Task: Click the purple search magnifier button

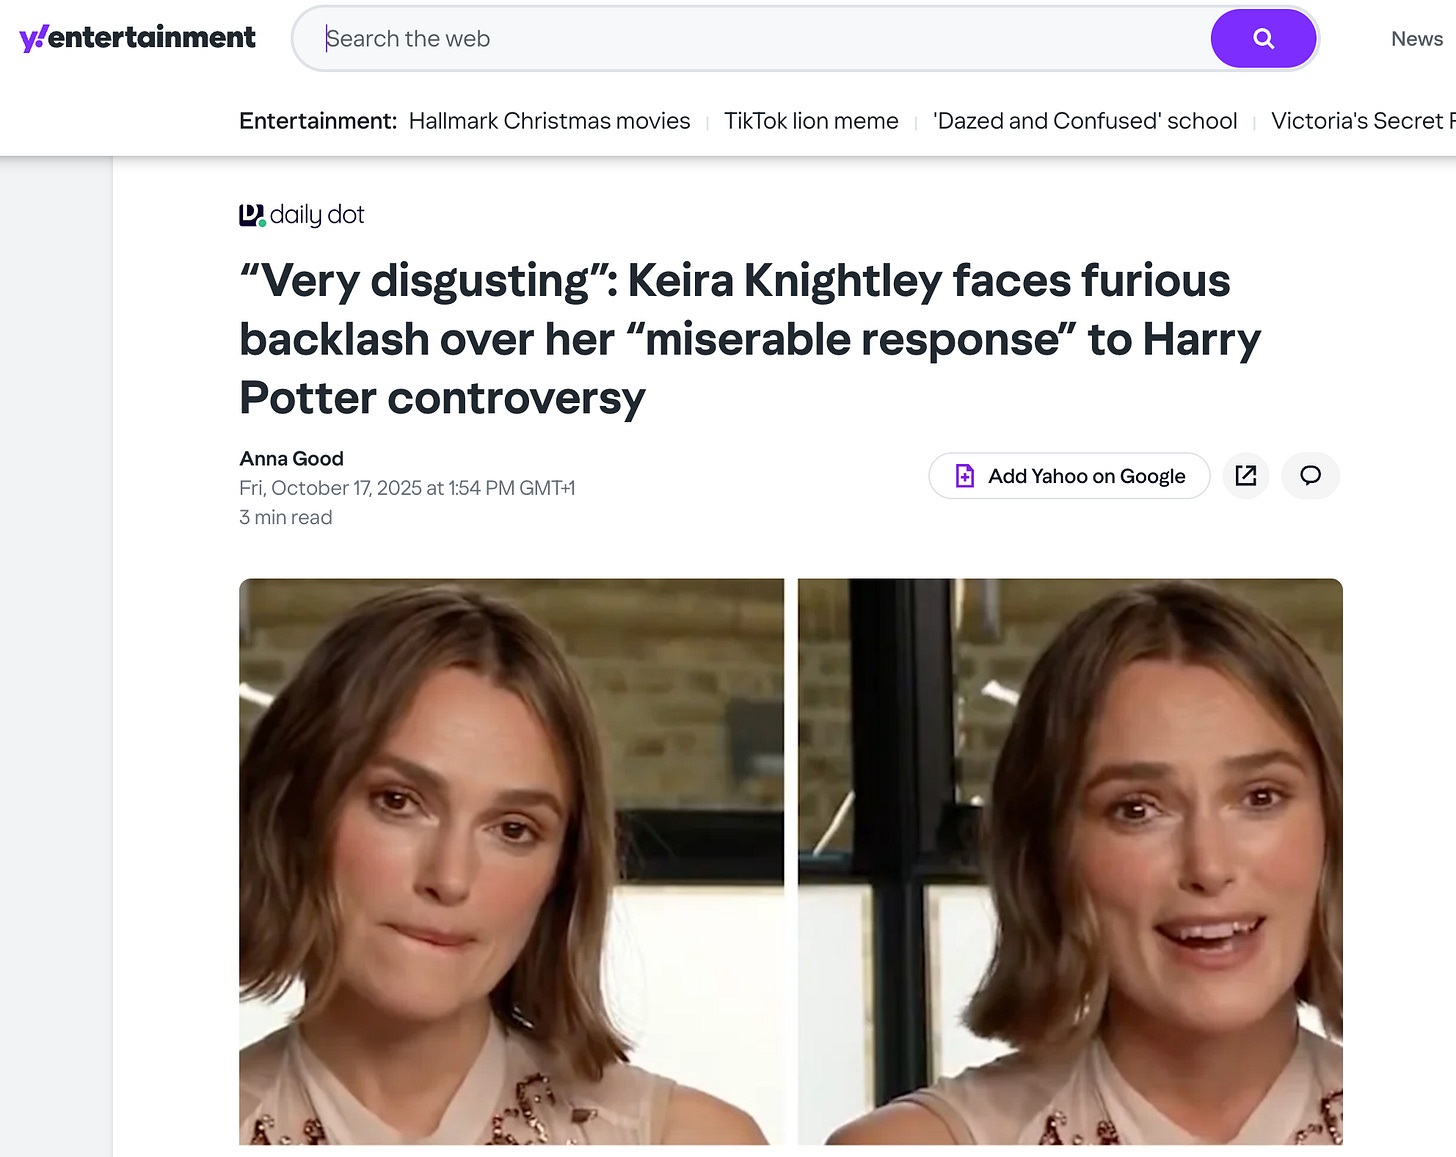Action: pyautogui.click(x=1263, y=39)
